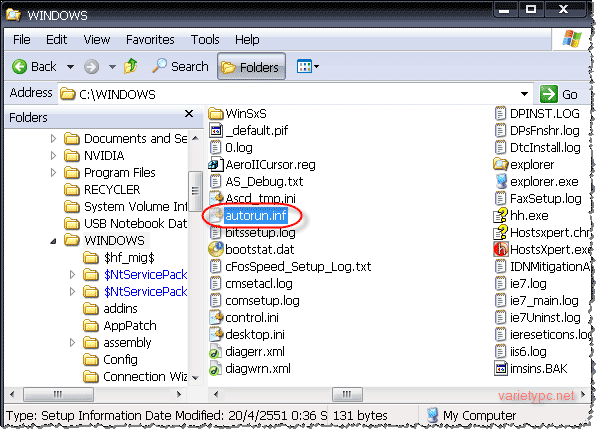The image size is (596, 429).
Task: Select the explorer folder icon
Action: 500,164
